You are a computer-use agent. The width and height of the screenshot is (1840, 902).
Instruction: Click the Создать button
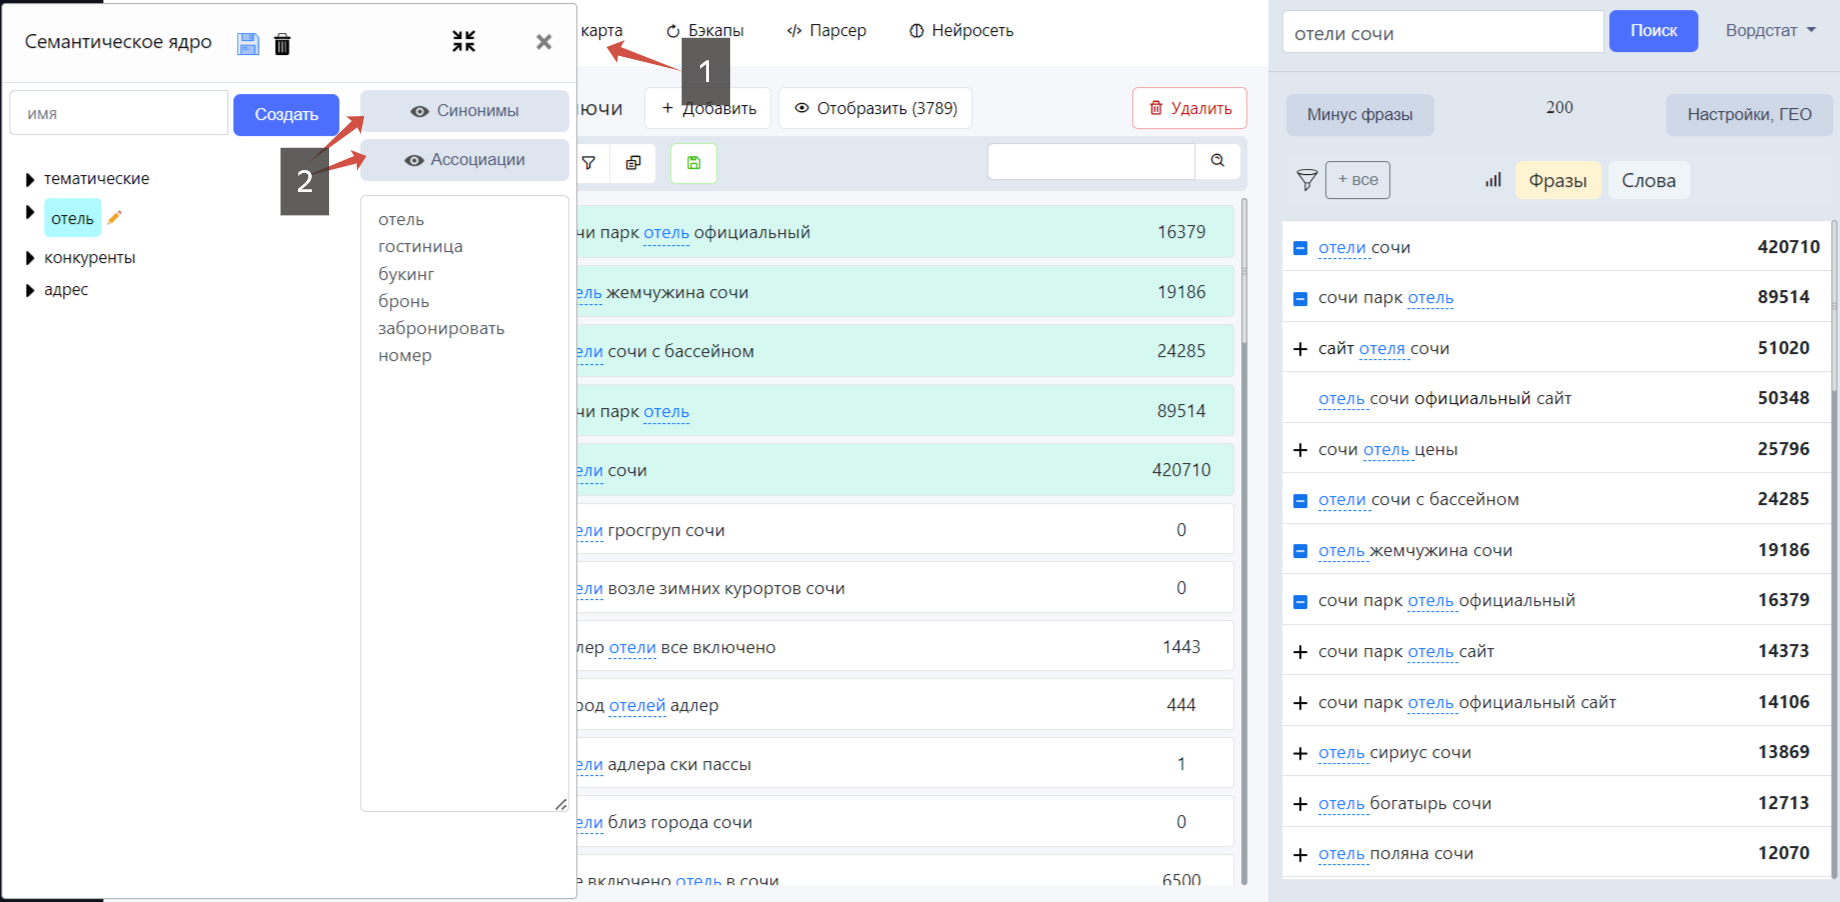click(x=286, y=114)
